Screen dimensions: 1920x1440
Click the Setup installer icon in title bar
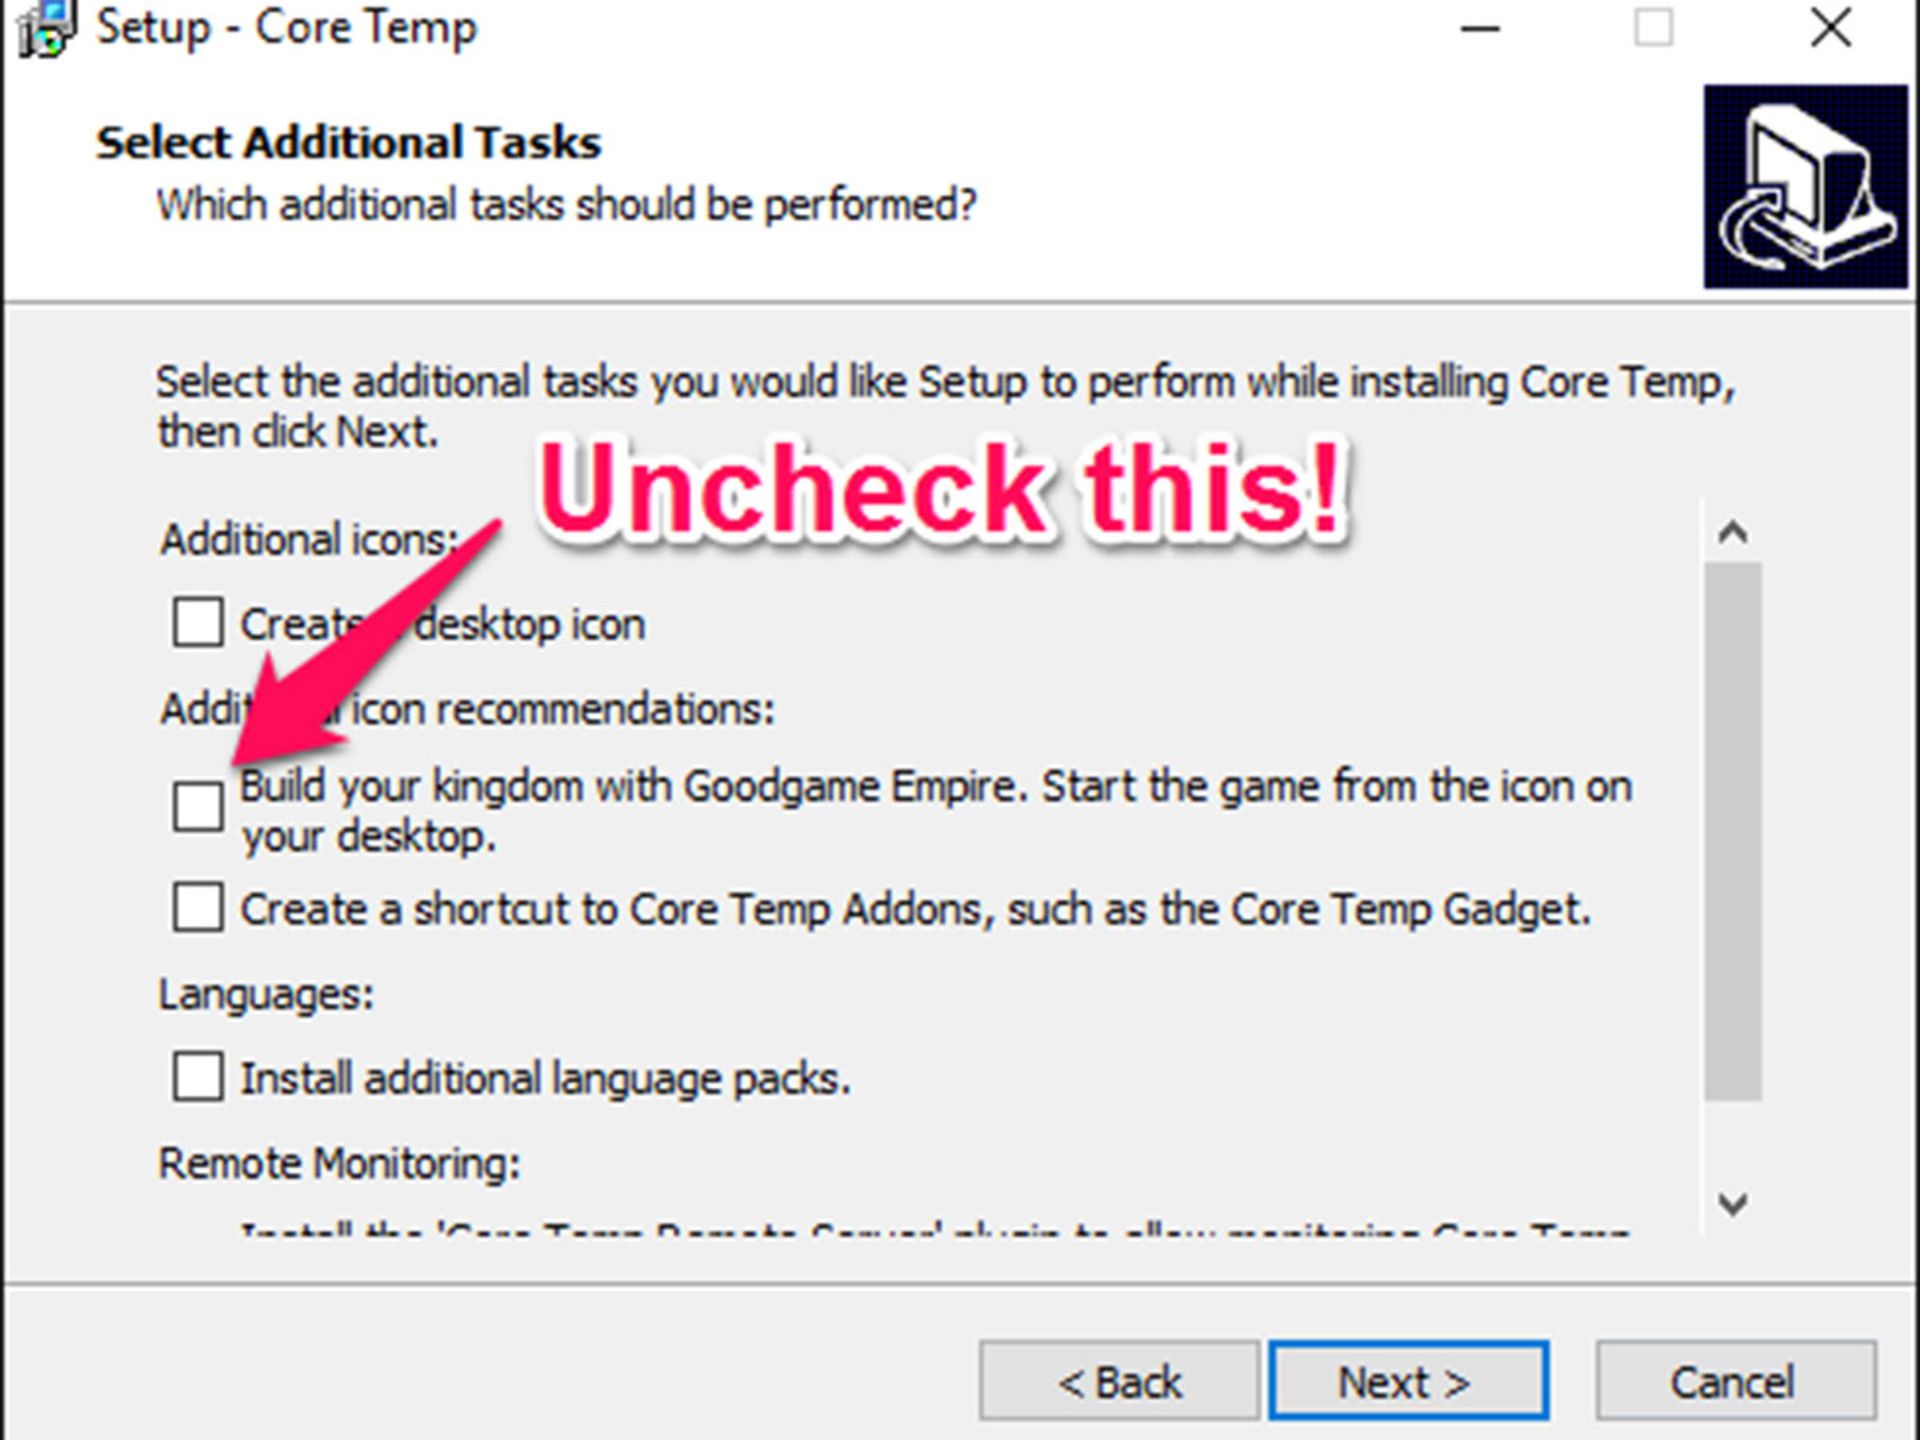45,28
